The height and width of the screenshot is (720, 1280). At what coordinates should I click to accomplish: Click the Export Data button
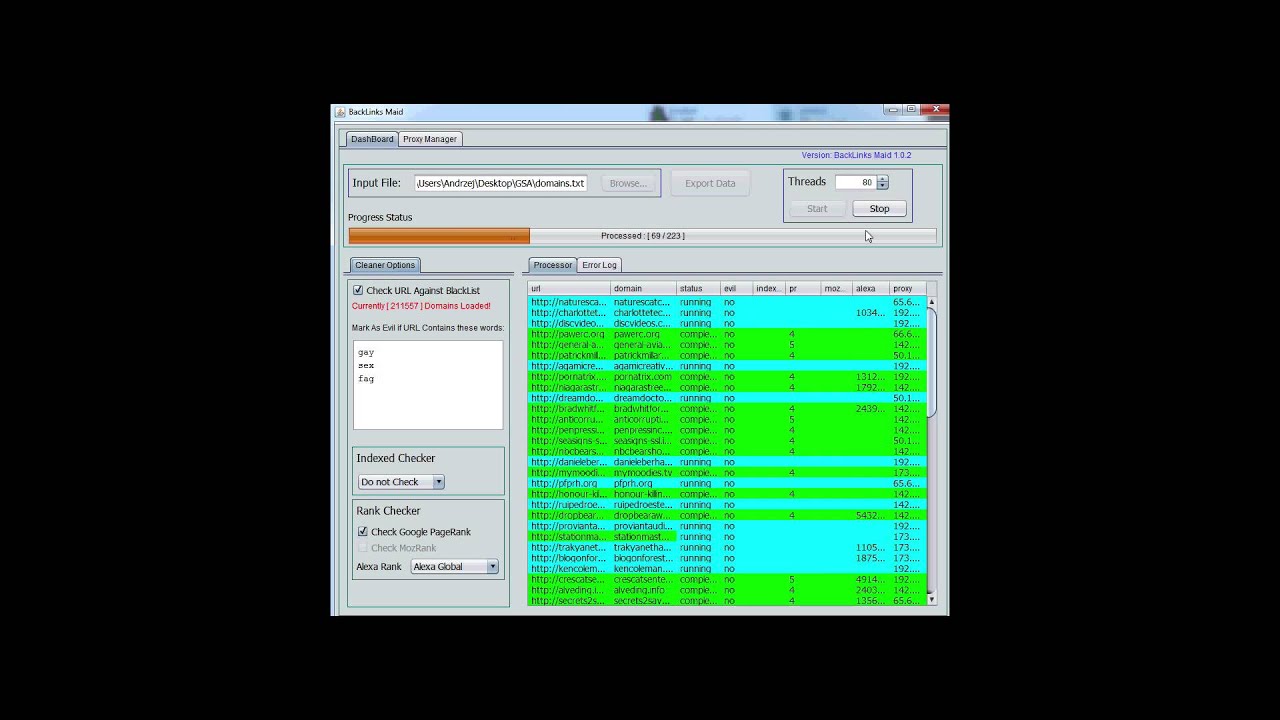(x=710, y=183)
